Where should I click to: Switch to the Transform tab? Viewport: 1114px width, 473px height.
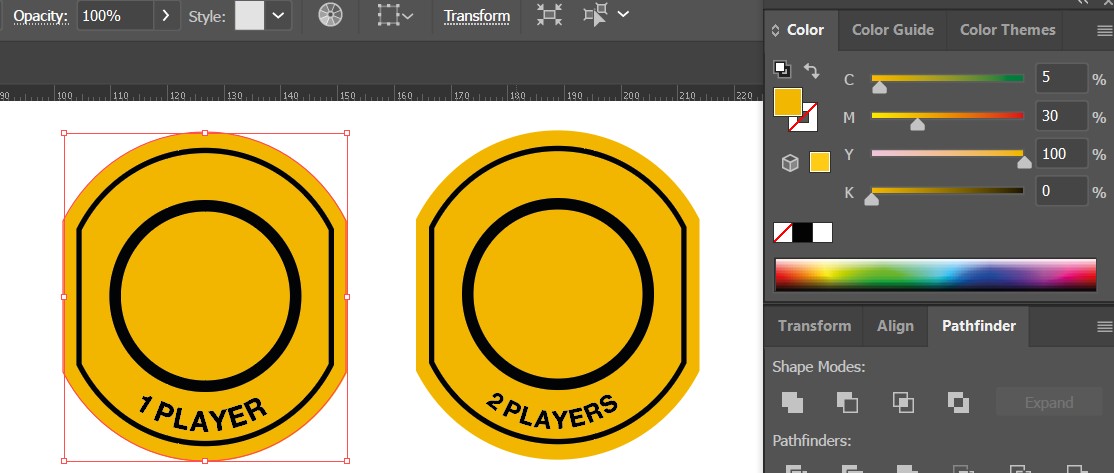(814, 326)
